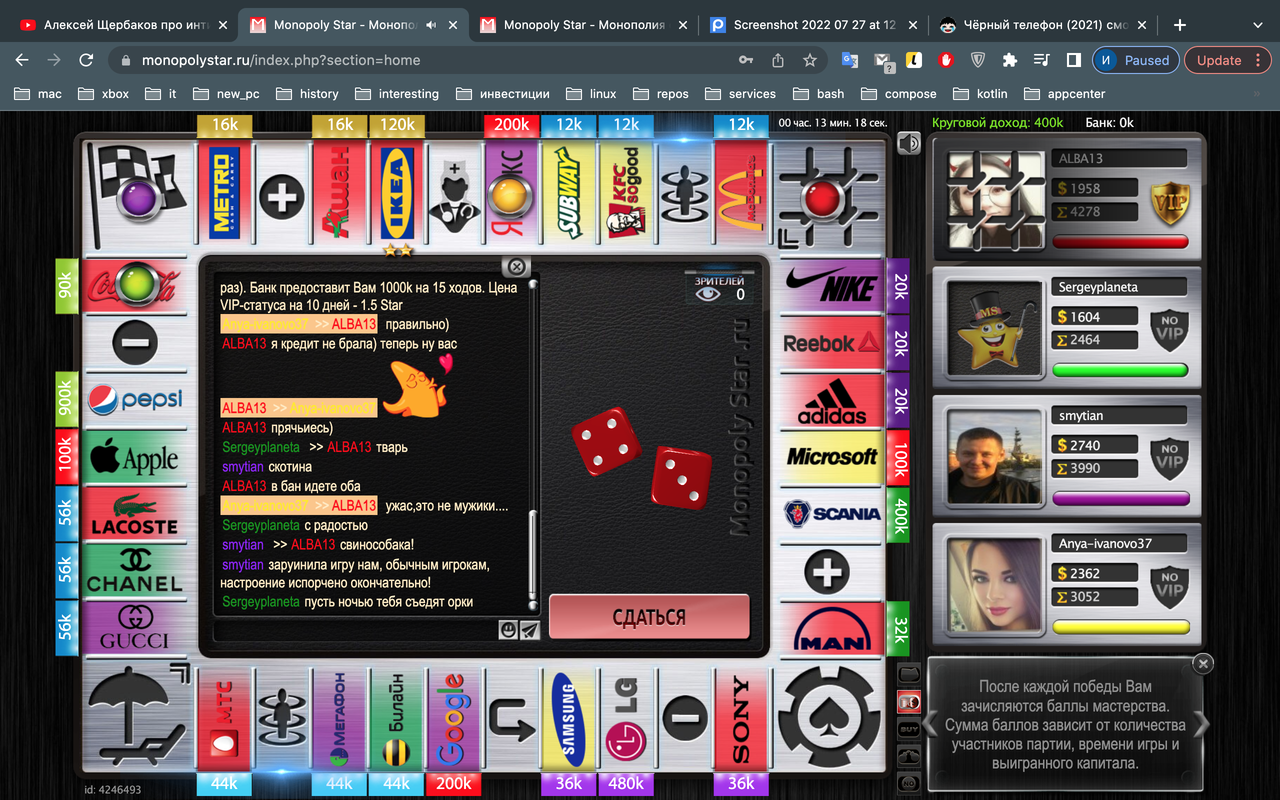The width and height of the screenshot is (1280, 800).
Task: Select the IKEA property on the board
Action: tap(397, 193)
